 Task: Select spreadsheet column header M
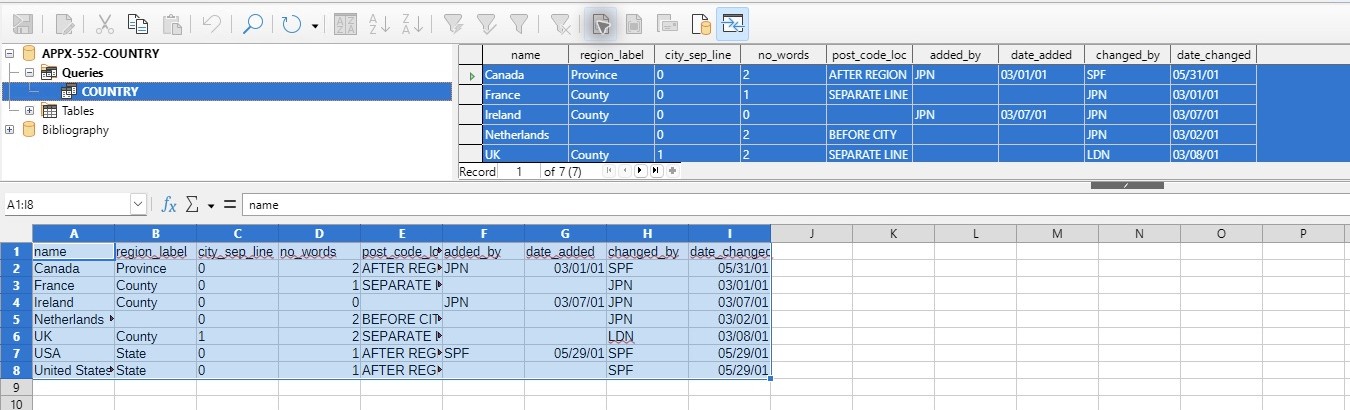1057,233
